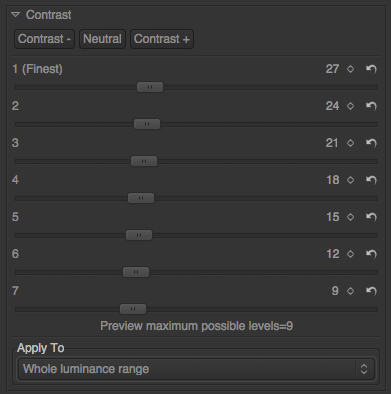This screenshot has width=391, height=394.
Task: Click diamond stepper icon for level 7
Action: [x=350, y=291]
